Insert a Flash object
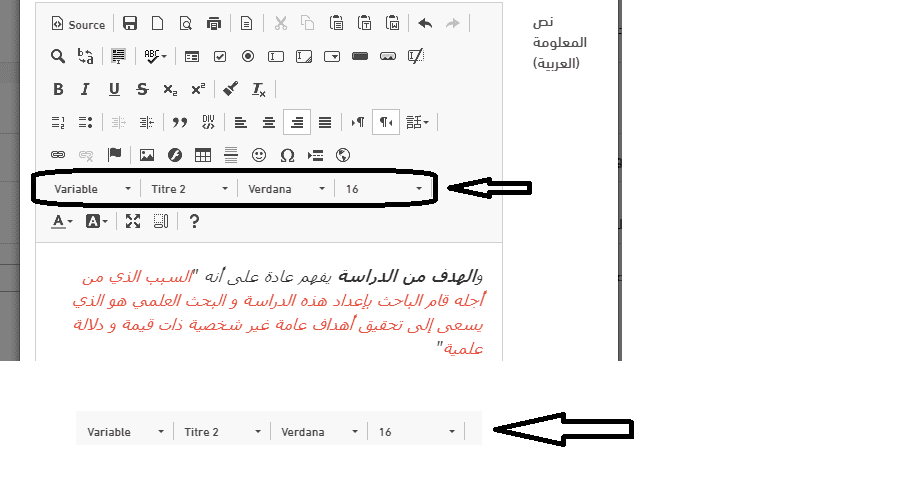Image resolution: width=915 pixels, height=494 pixels. tap(174, 155)
